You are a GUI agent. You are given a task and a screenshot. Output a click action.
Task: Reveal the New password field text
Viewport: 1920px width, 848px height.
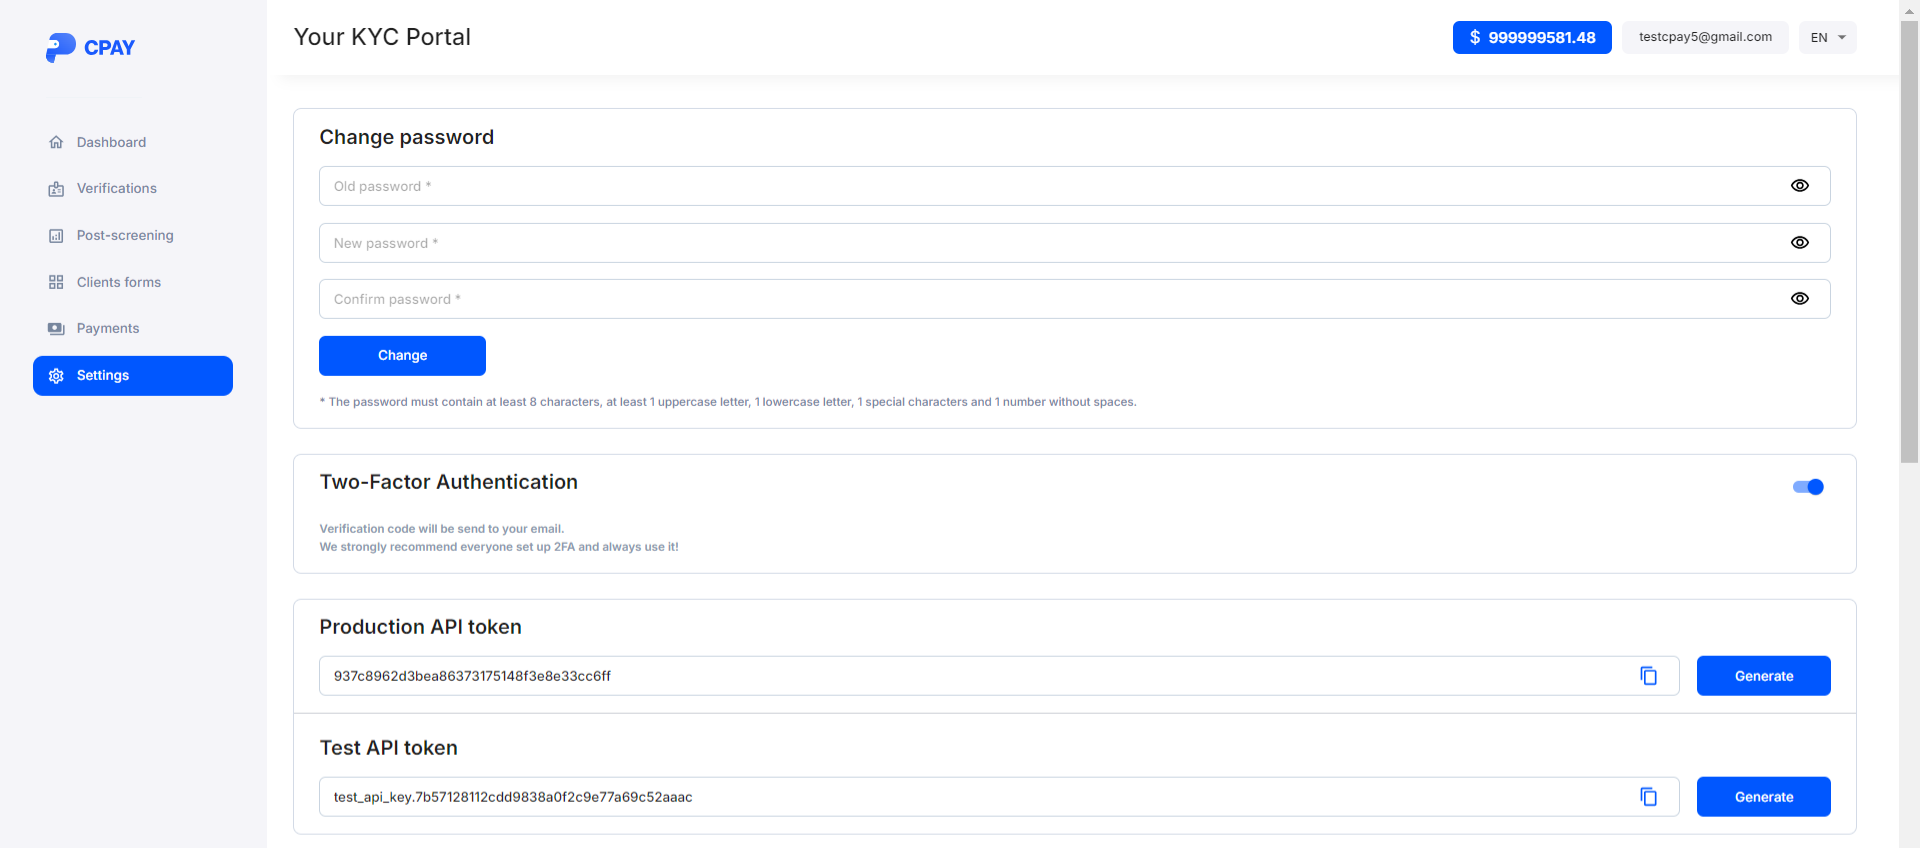[1799, 243]
